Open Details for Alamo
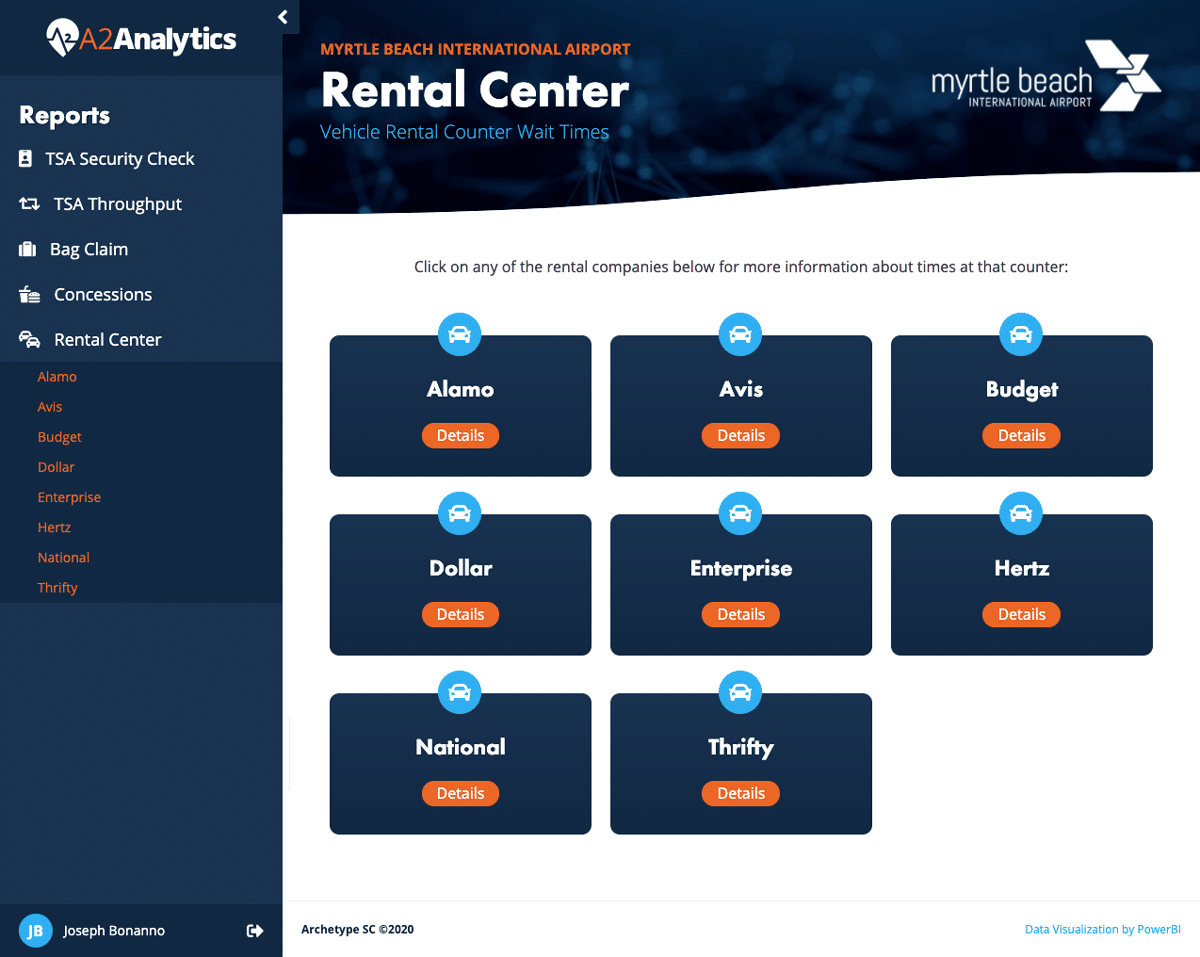 pos(460,436)
